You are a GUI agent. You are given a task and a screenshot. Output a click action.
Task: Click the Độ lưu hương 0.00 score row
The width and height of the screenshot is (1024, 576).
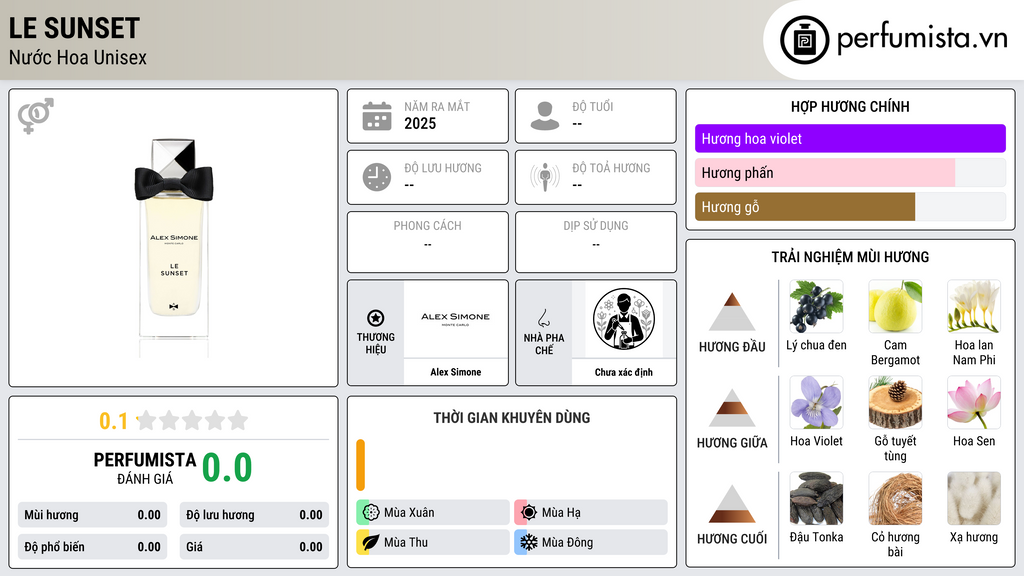(254, 515)
